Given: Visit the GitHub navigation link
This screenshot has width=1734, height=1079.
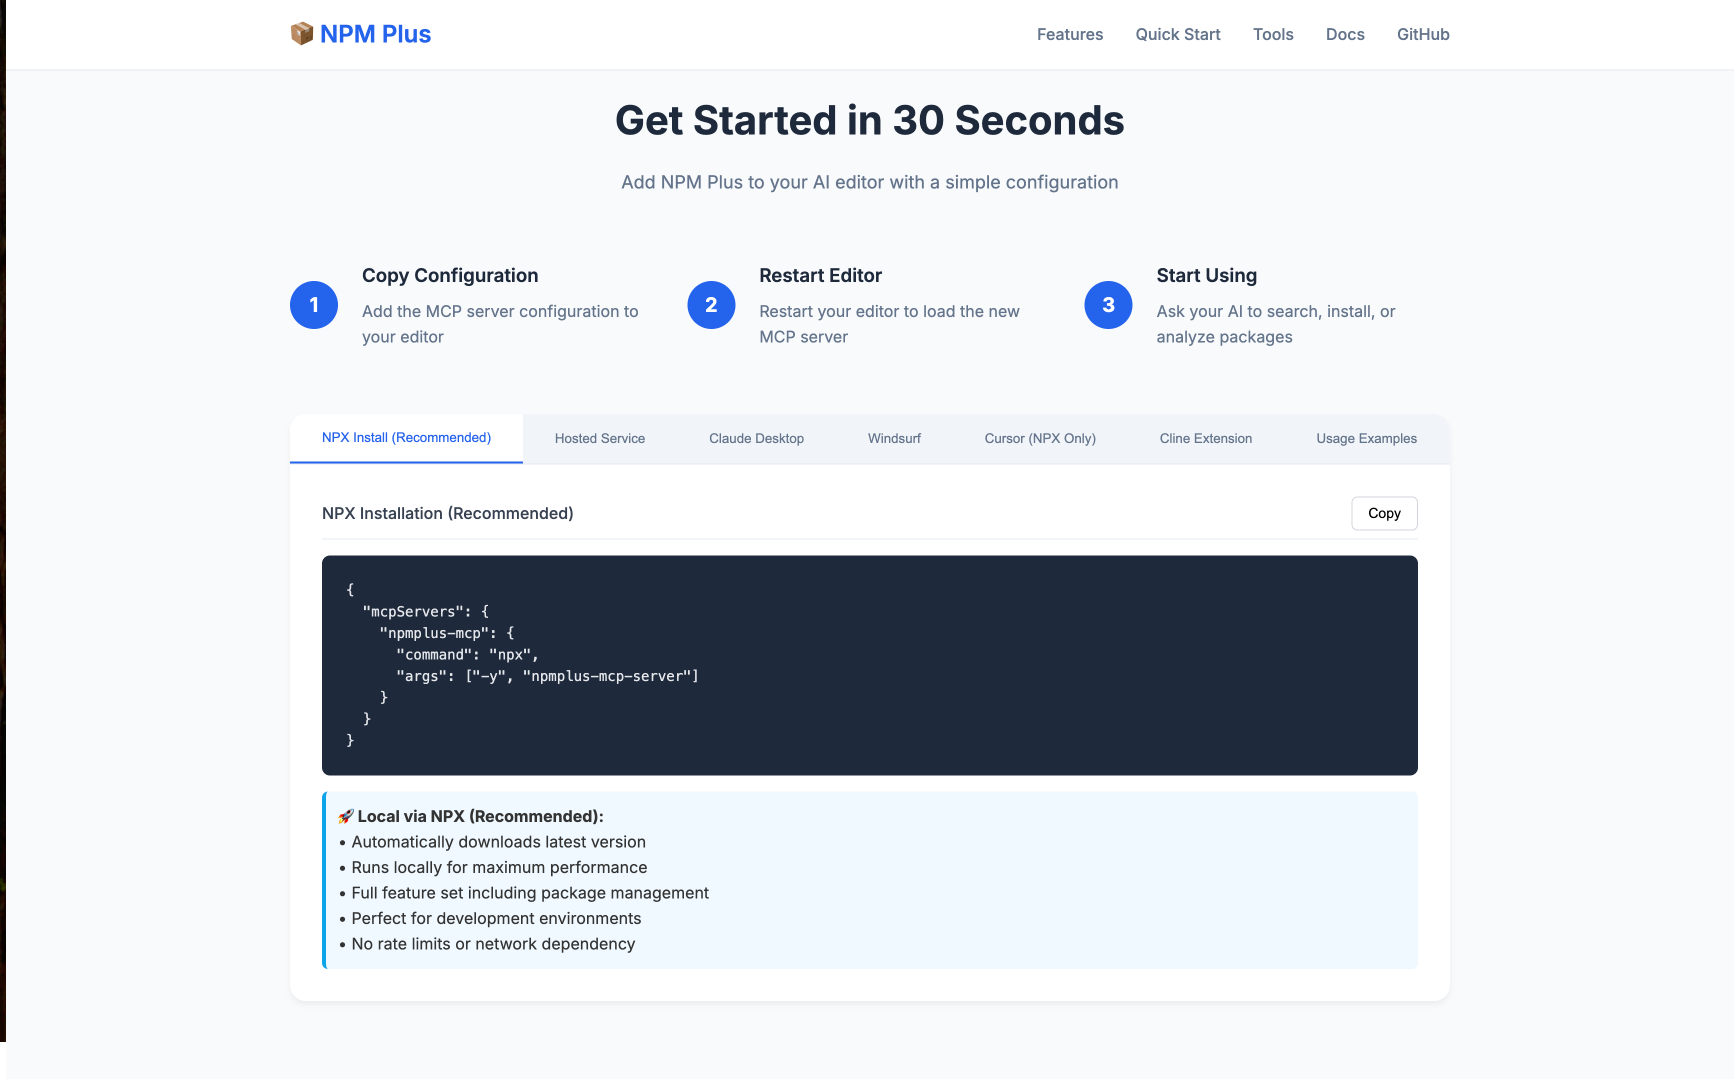Looking at the screenshot, I should coord(1423,34).
